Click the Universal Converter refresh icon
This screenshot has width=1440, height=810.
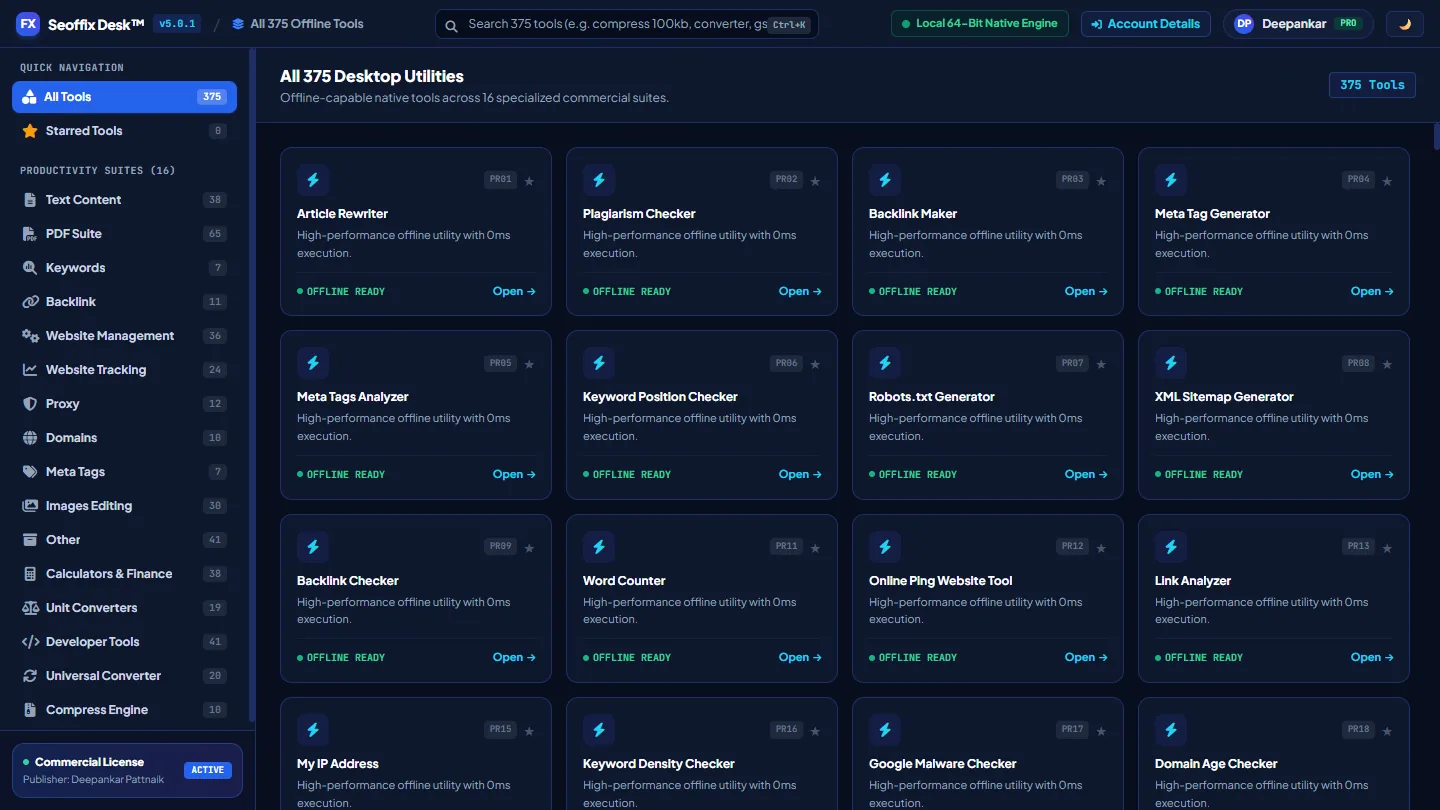coord(30,676)
